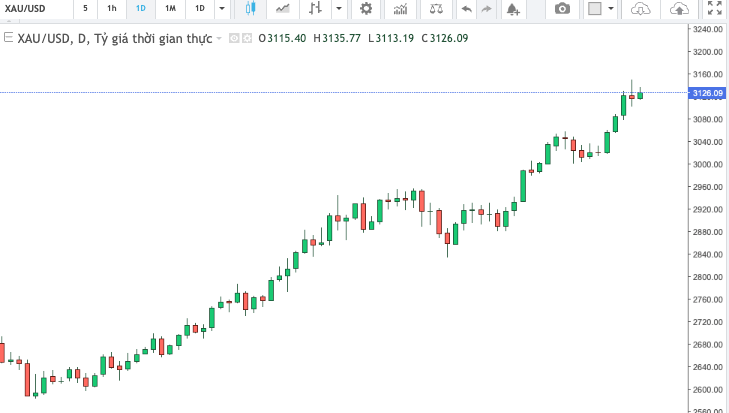Click the low value L3113.19
The image size is (729, 413).
[x=391, y=39]
